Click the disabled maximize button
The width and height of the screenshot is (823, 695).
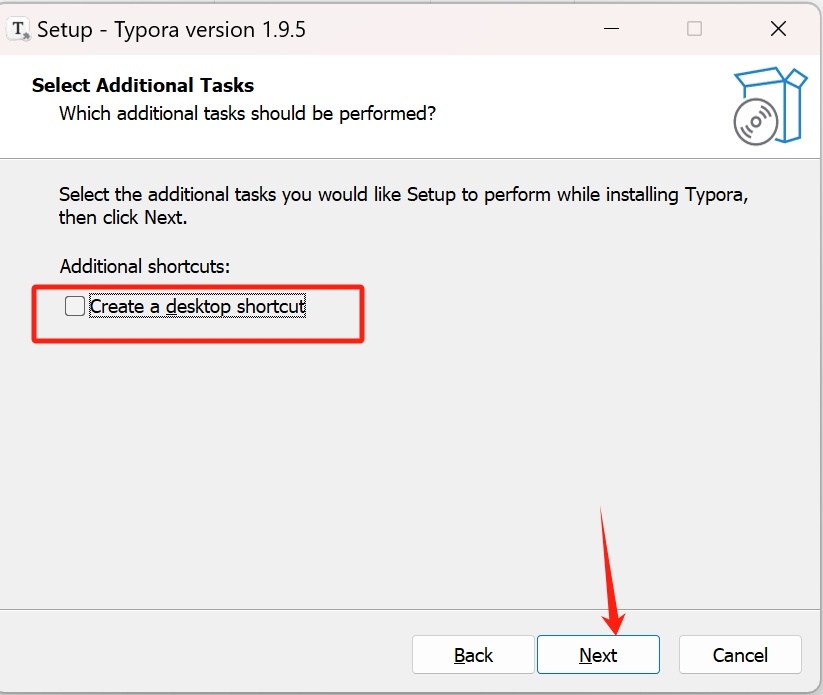coord(694,29)
